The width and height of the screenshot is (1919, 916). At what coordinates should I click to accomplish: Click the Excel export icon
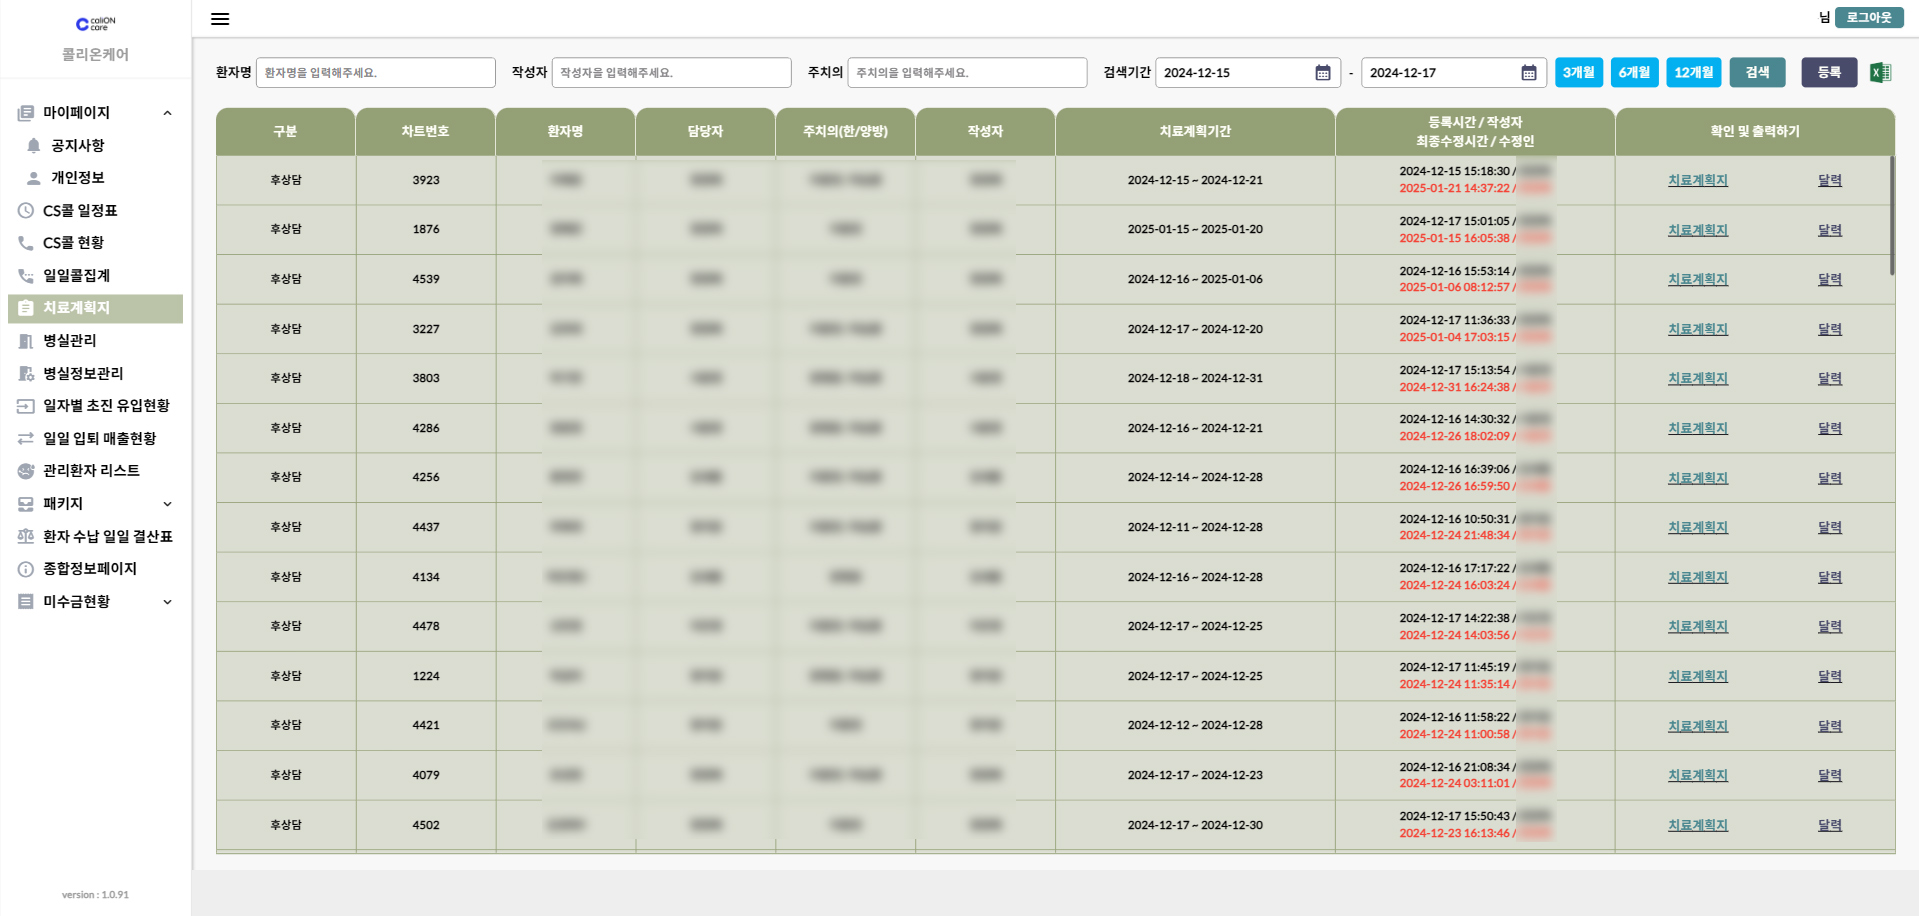pyautogui.click(x=1880, y=72)
